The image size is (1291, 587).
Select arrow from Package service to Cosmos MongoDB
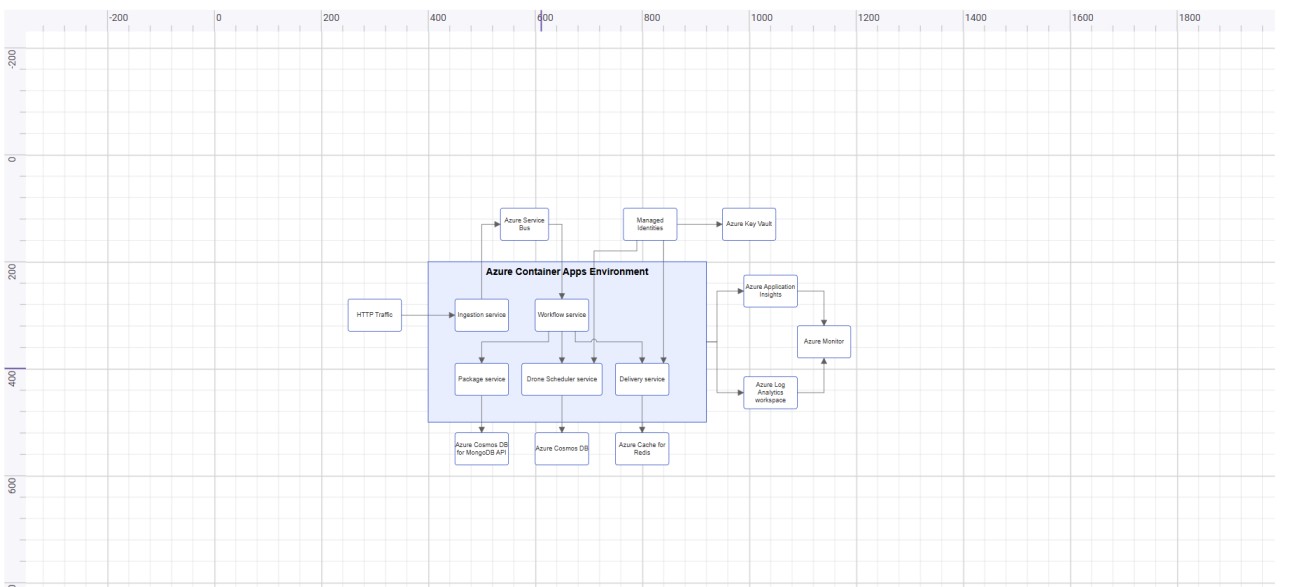482,414
